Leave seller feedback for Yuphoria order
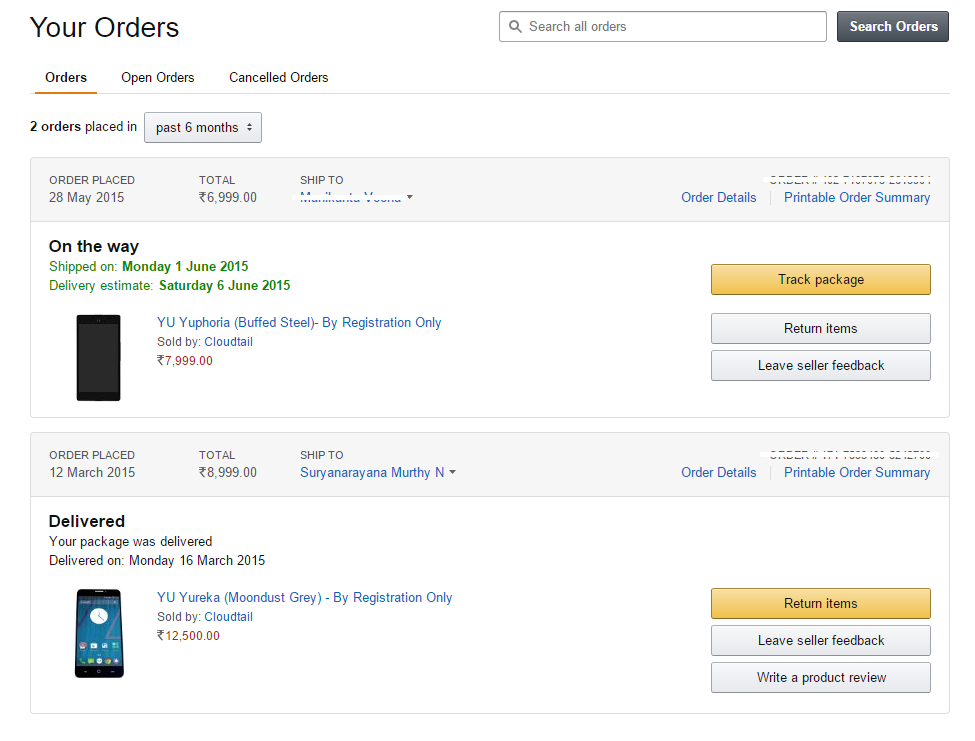 point(821,366)
